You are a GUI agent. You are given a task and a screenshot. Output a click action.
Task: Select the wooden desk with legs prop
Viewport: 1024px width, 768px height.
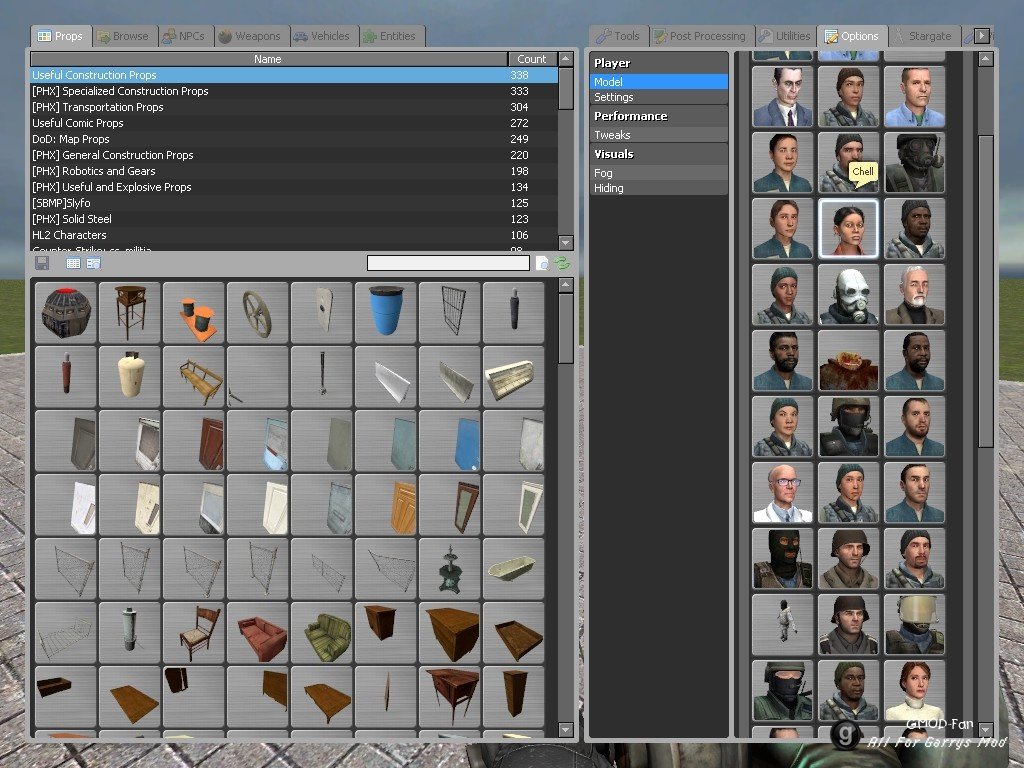click(x=449, y=696)
